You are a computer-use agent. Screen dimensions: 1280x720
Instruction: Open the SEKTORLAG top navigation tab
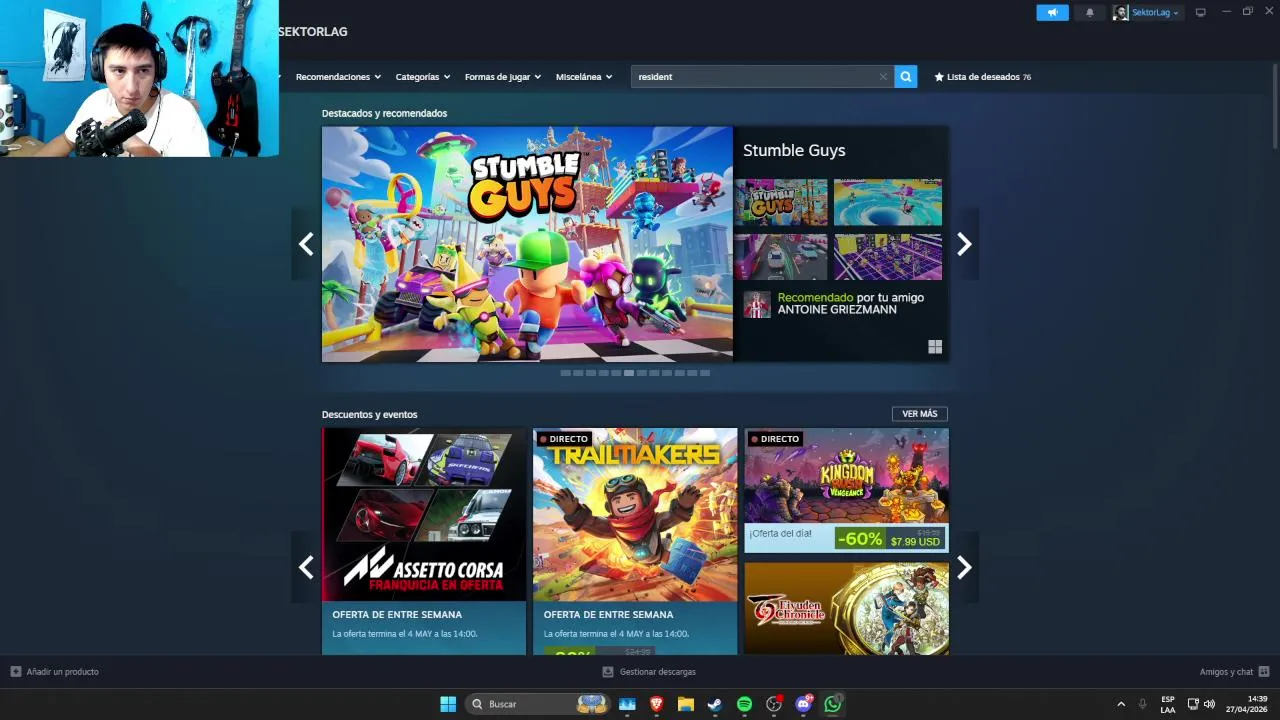tap(313, 32)
